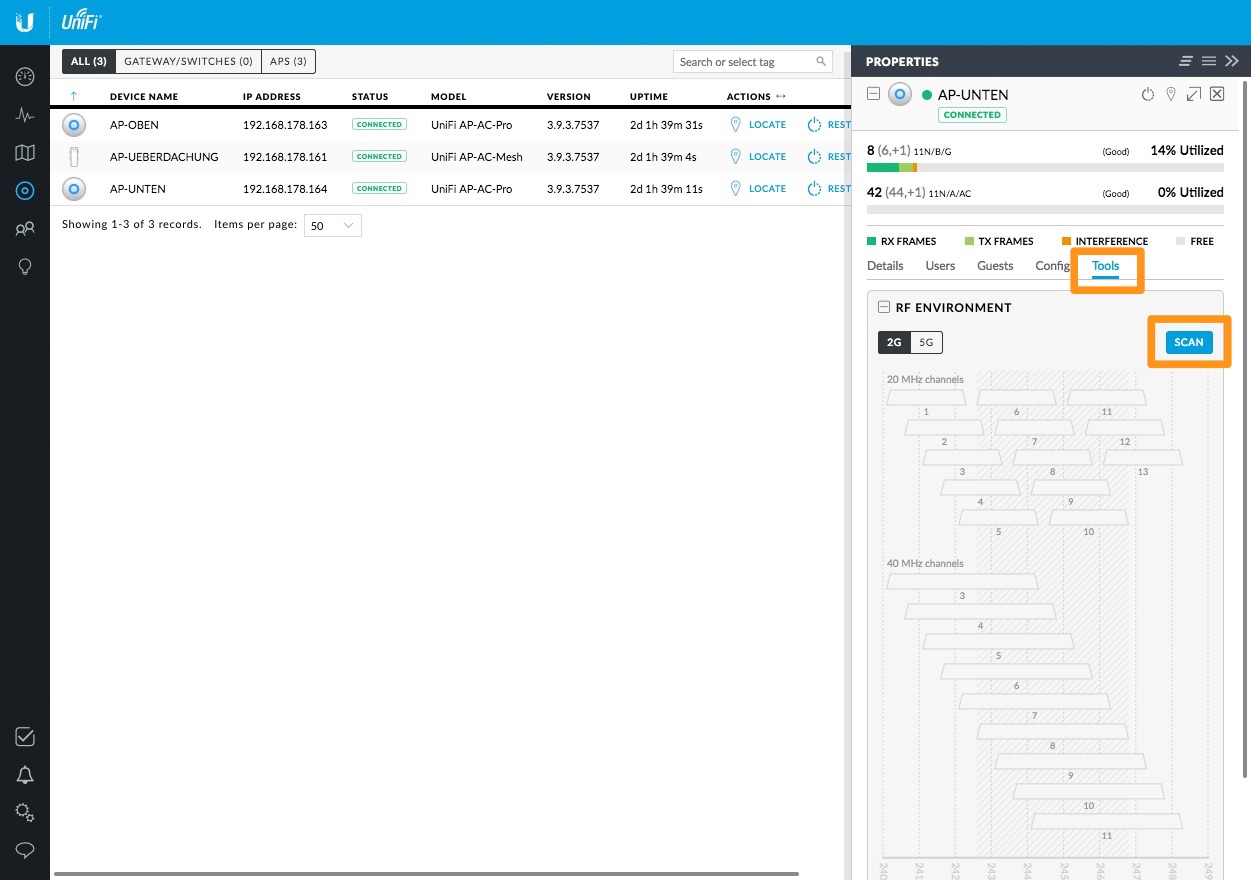
Task: Click the LOCATE link for AP-OBEN
Action: coord(767,125)
